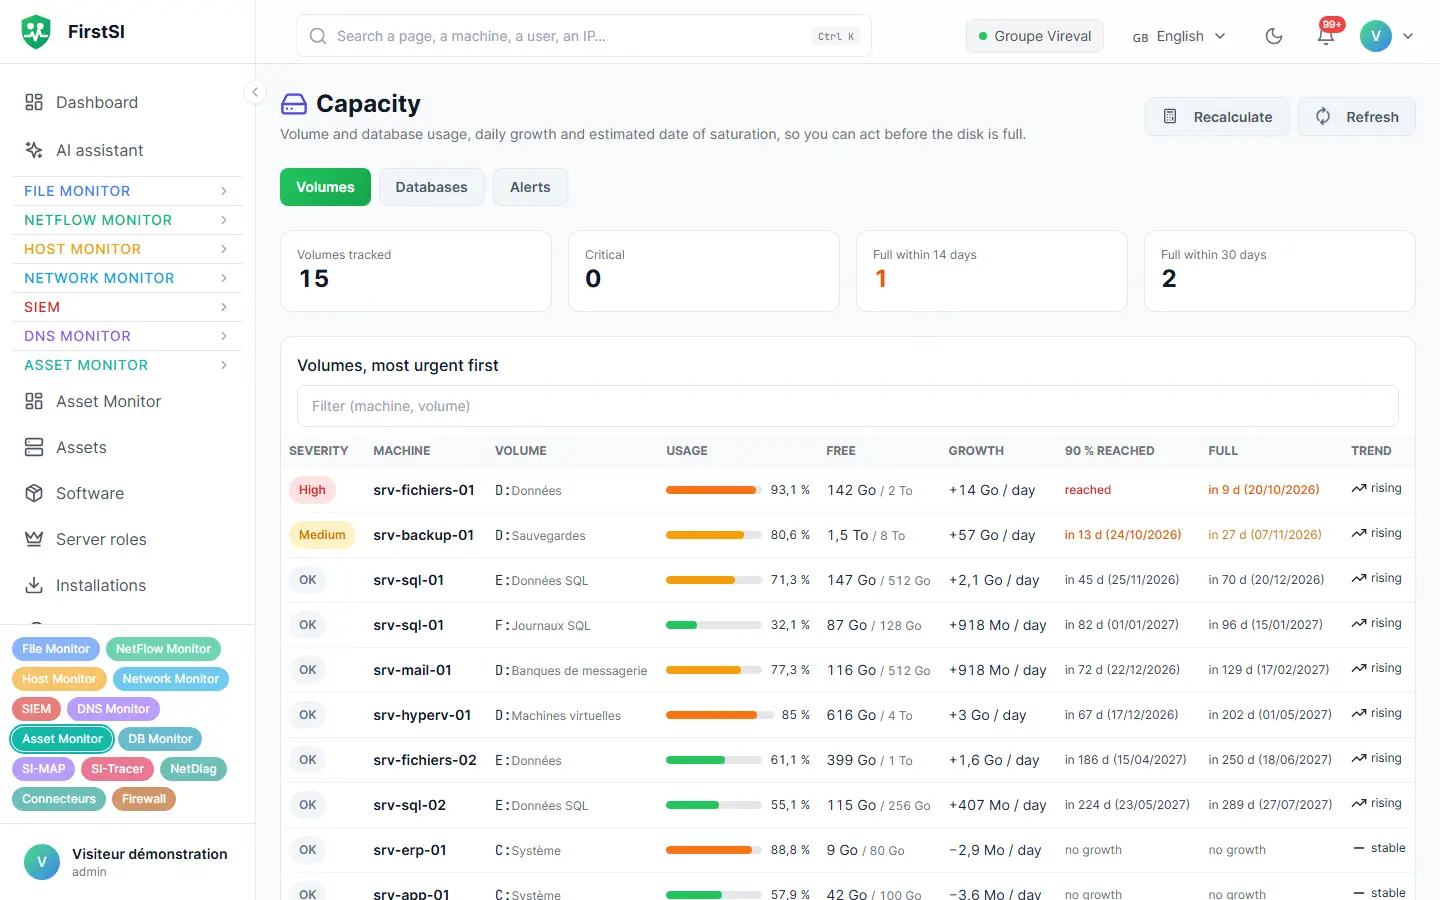Image resolution: width=1440 pixels, height=900 pixels.
Task: Expand the DNS MONITOR section
Action: 127,336
